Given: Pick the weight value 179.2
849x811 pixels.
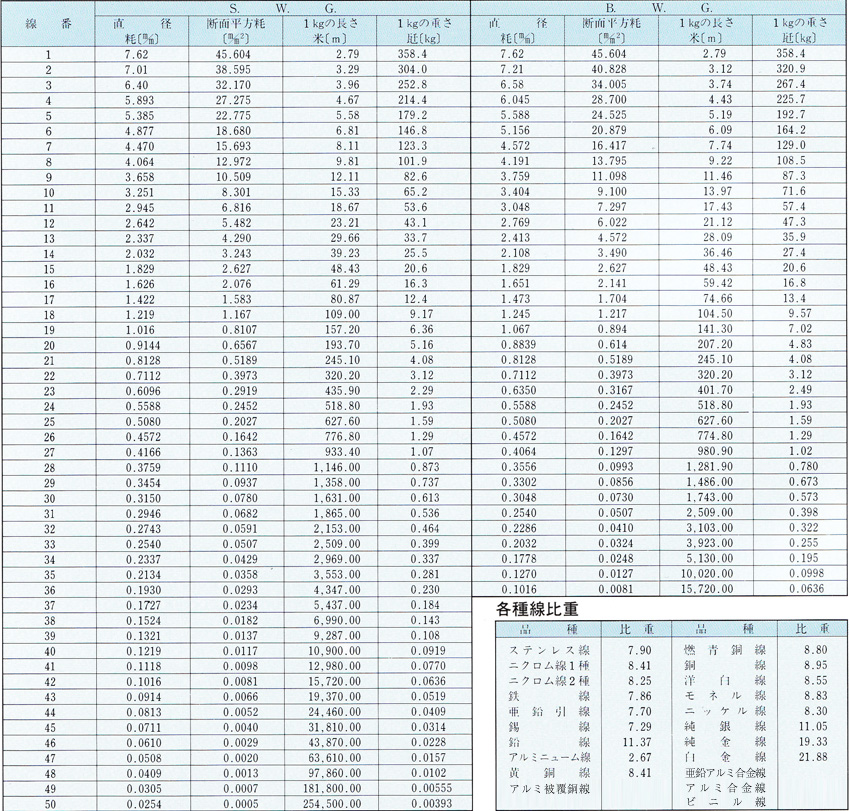Looking at the screenshot, I should pos(412,115).
